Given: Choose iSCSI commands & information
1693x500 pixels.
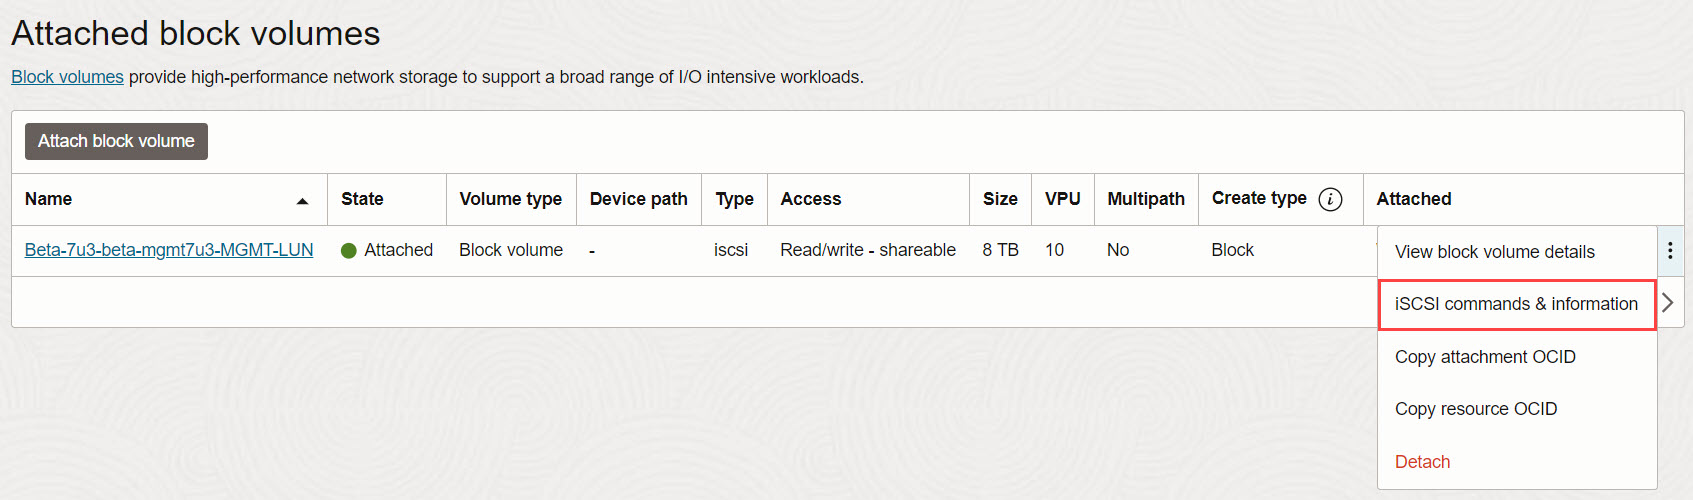Looking at the screenshot, I should 1516,304.
